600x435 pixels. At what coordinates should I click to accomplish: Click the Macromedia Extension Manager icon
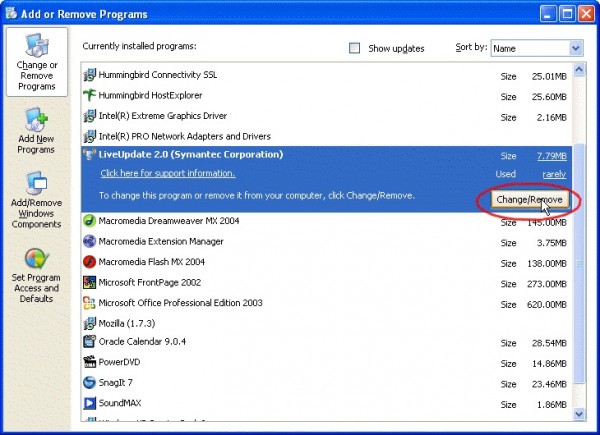pyautogui.click(x=90, y=241)
